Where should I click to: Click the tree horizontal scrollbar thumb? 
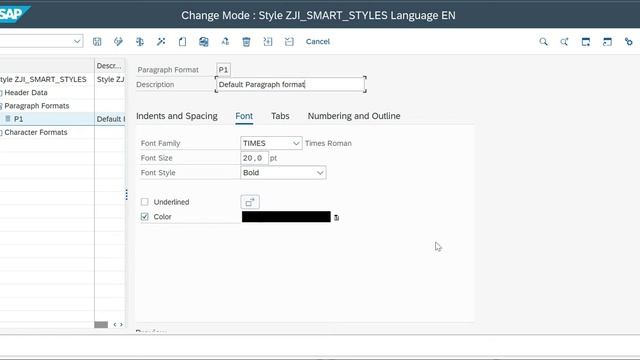coord(101,325)
